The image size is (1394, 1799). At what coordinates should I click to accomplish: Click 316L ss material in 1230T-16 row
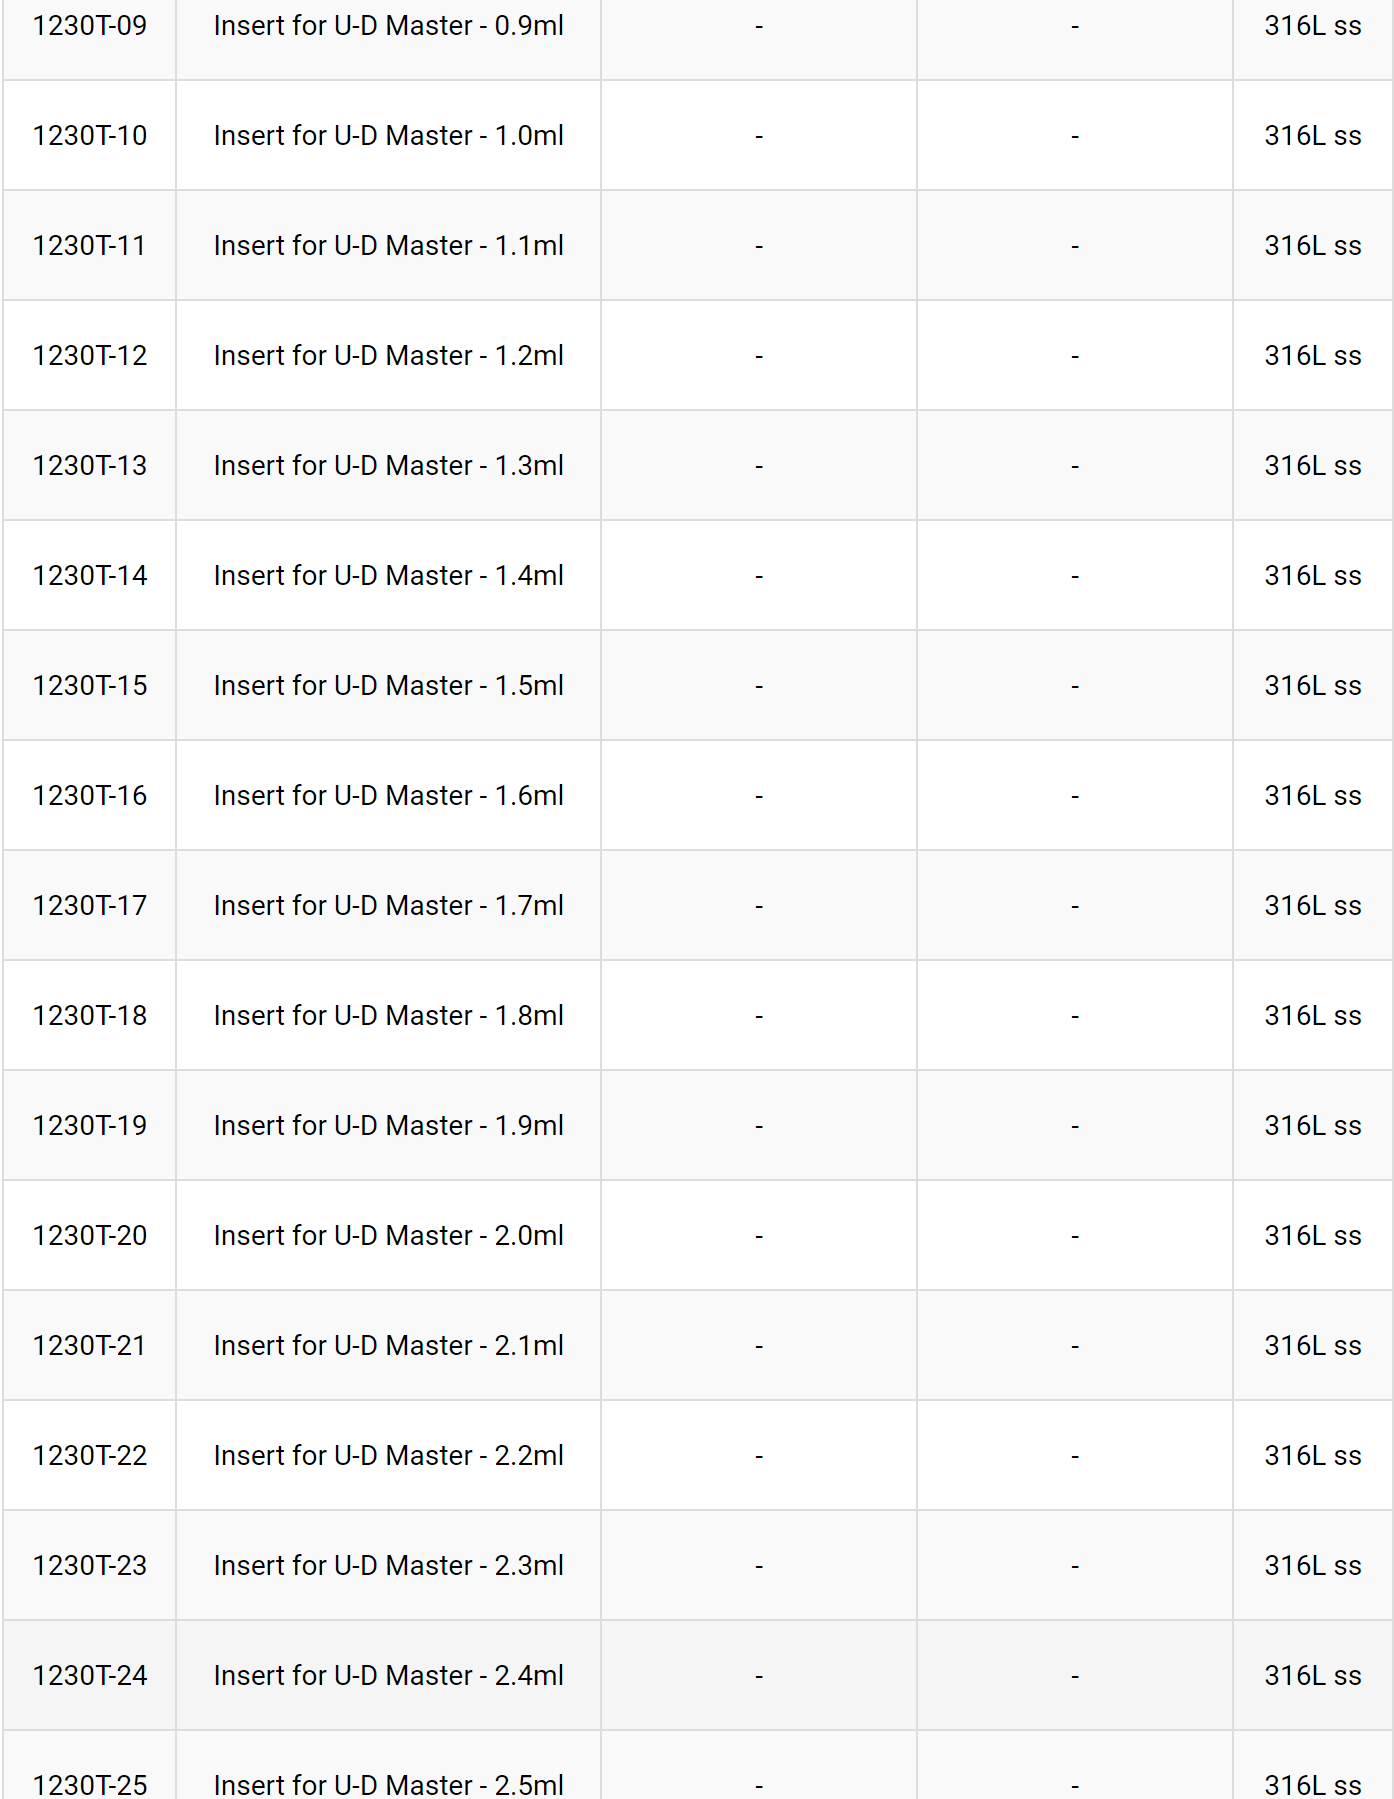[1313, 796]
